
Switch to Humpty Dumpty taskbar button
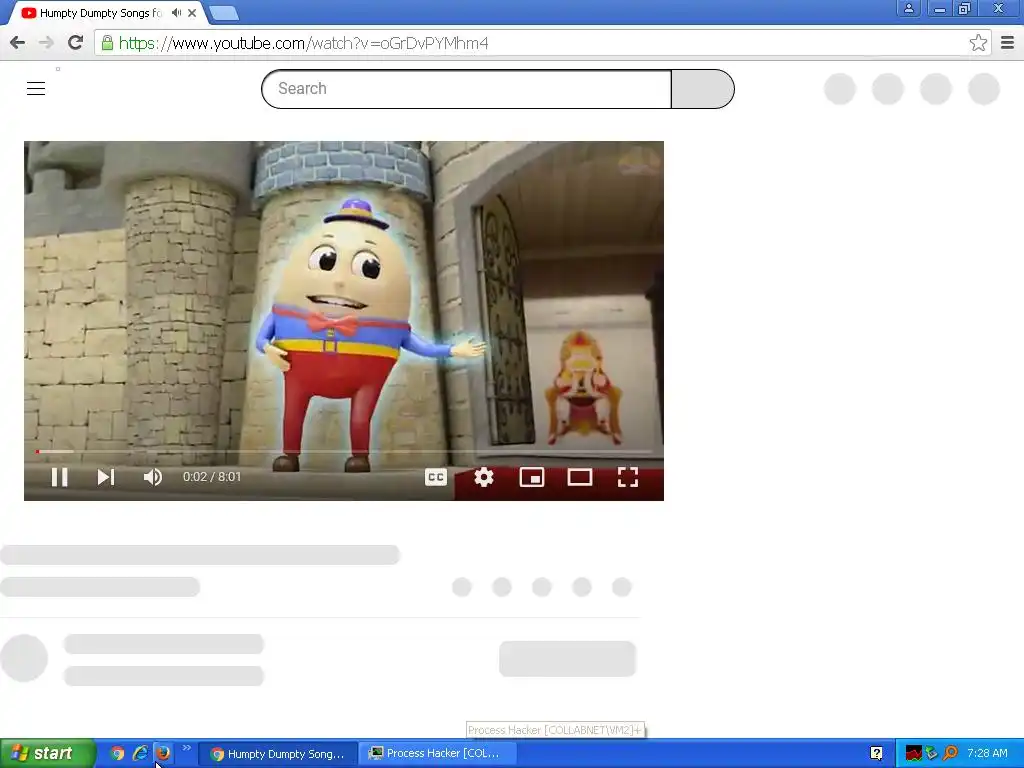click(278, 754)
